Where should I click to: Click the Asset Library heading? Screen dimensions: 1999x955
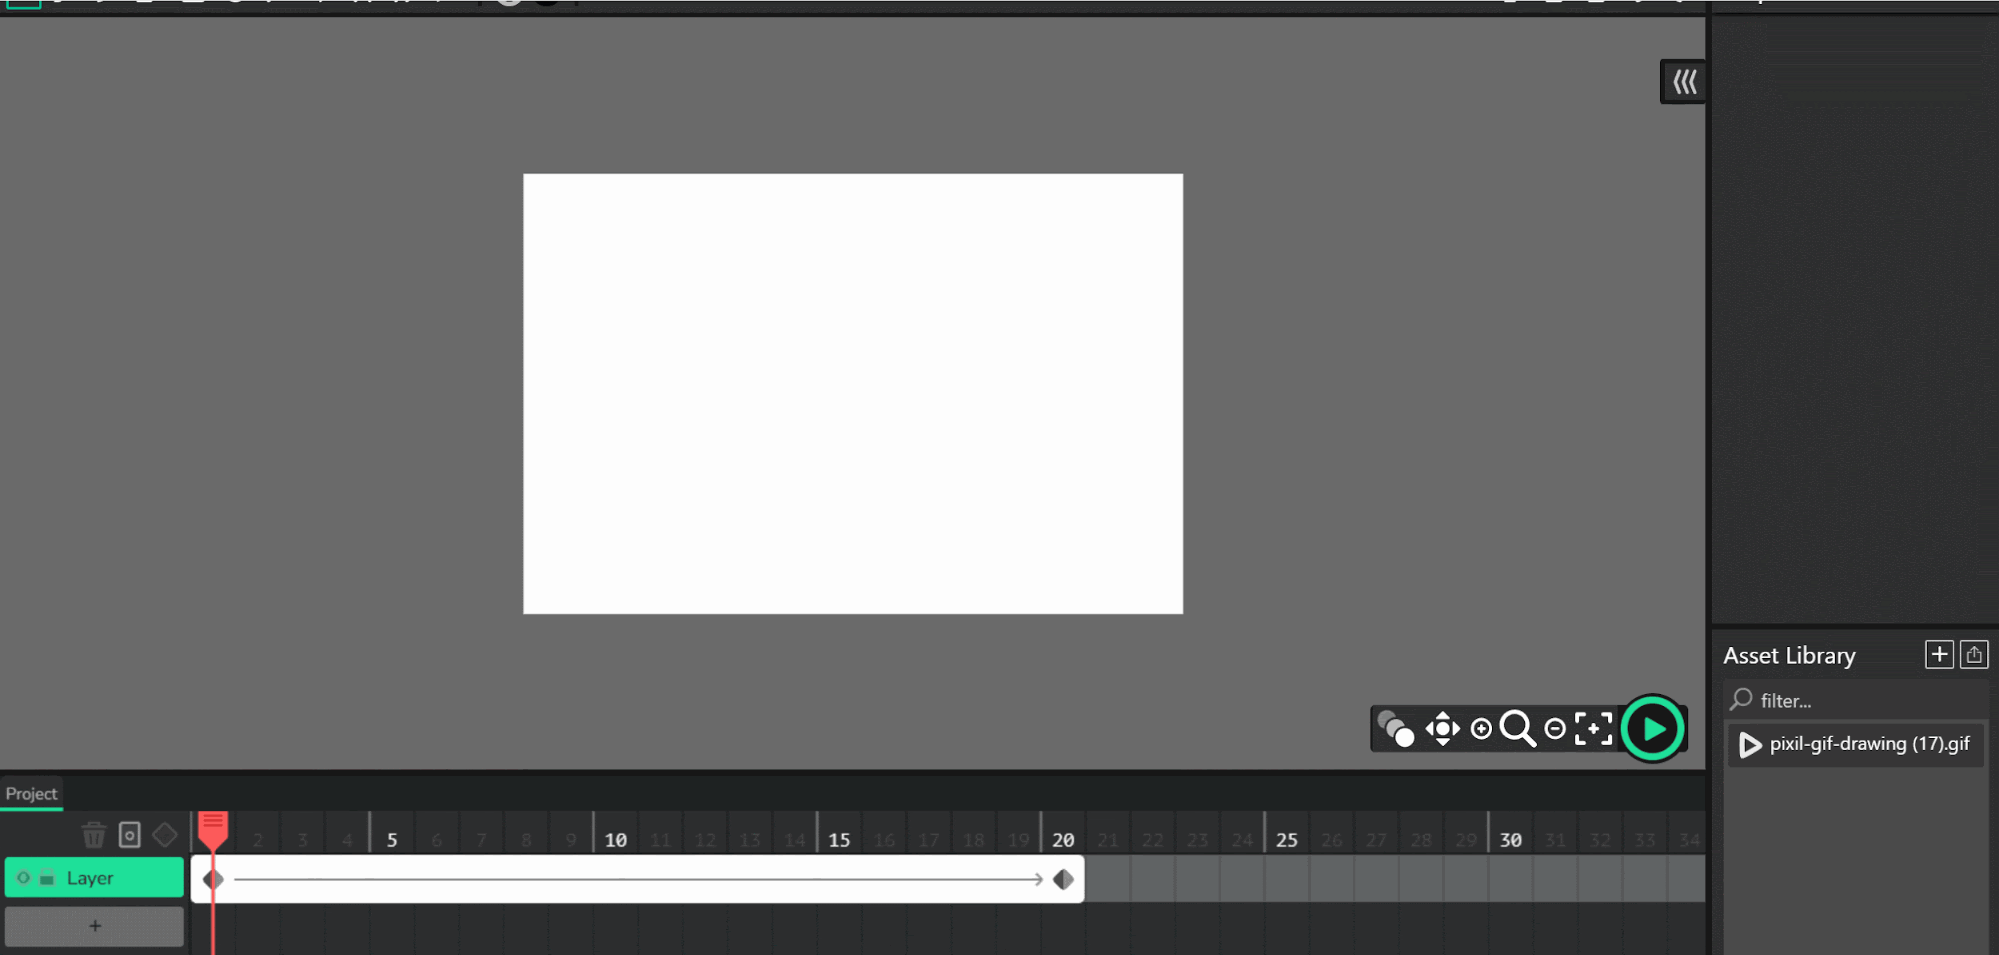pos(1789,656)
